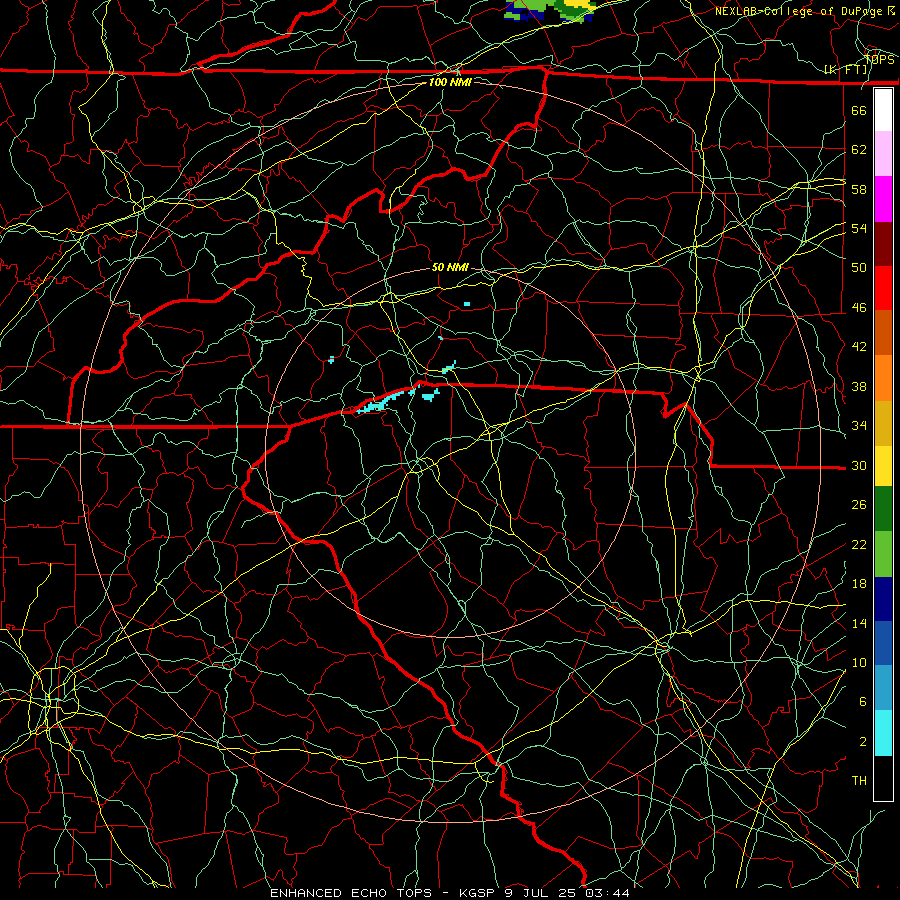
Task: Click the 54 label on the scale
Action: pyautogui.click(x=859, y=228)
